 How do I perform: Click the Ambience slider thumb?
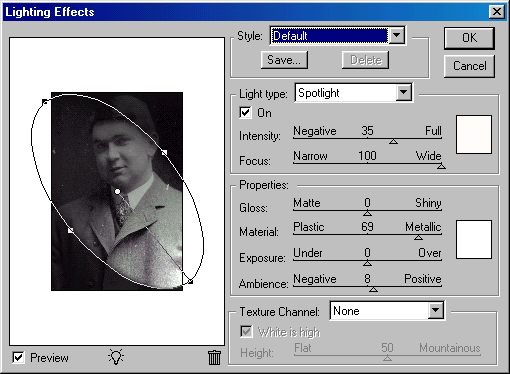[373, 289]
